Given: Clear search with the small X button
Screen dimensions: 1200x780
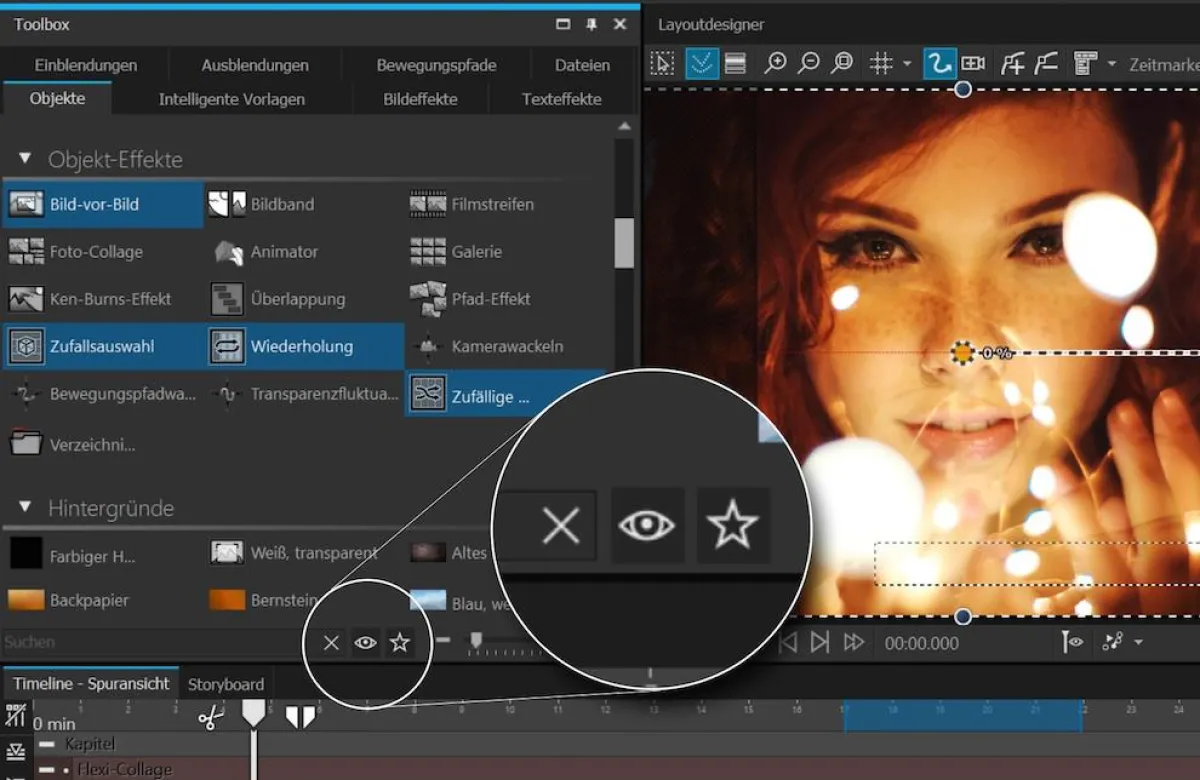Looking at the screenshot, I should coord(332,643).
